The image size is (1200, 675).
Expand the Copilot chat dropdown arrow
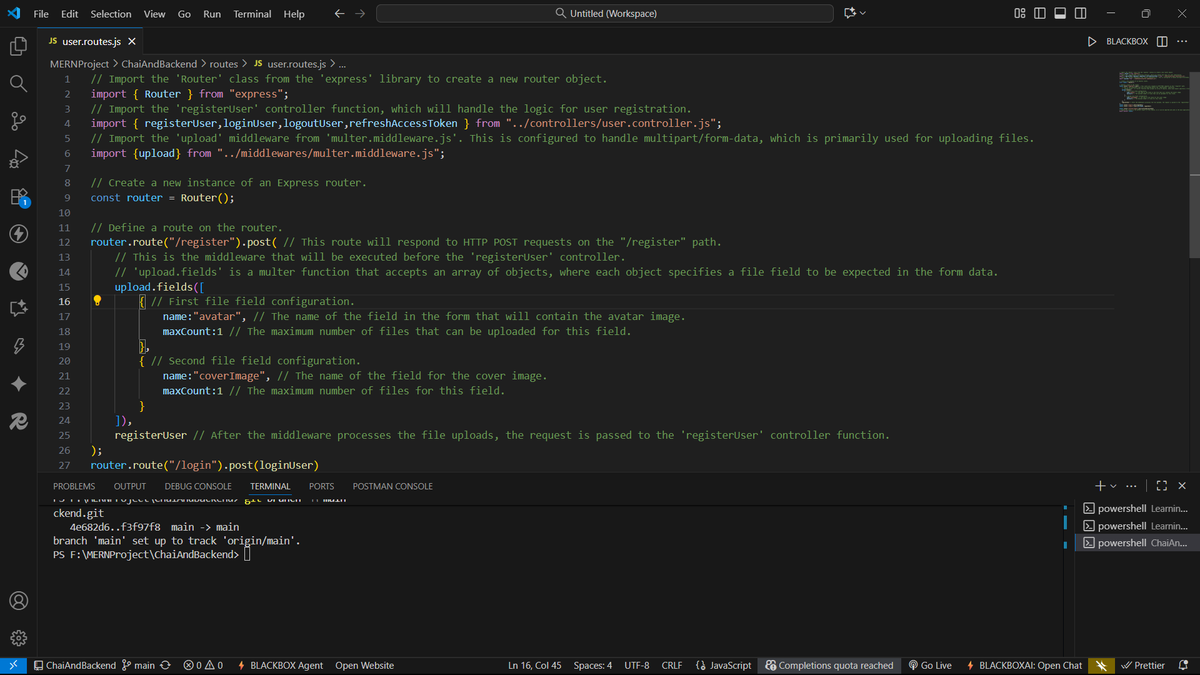862,14
